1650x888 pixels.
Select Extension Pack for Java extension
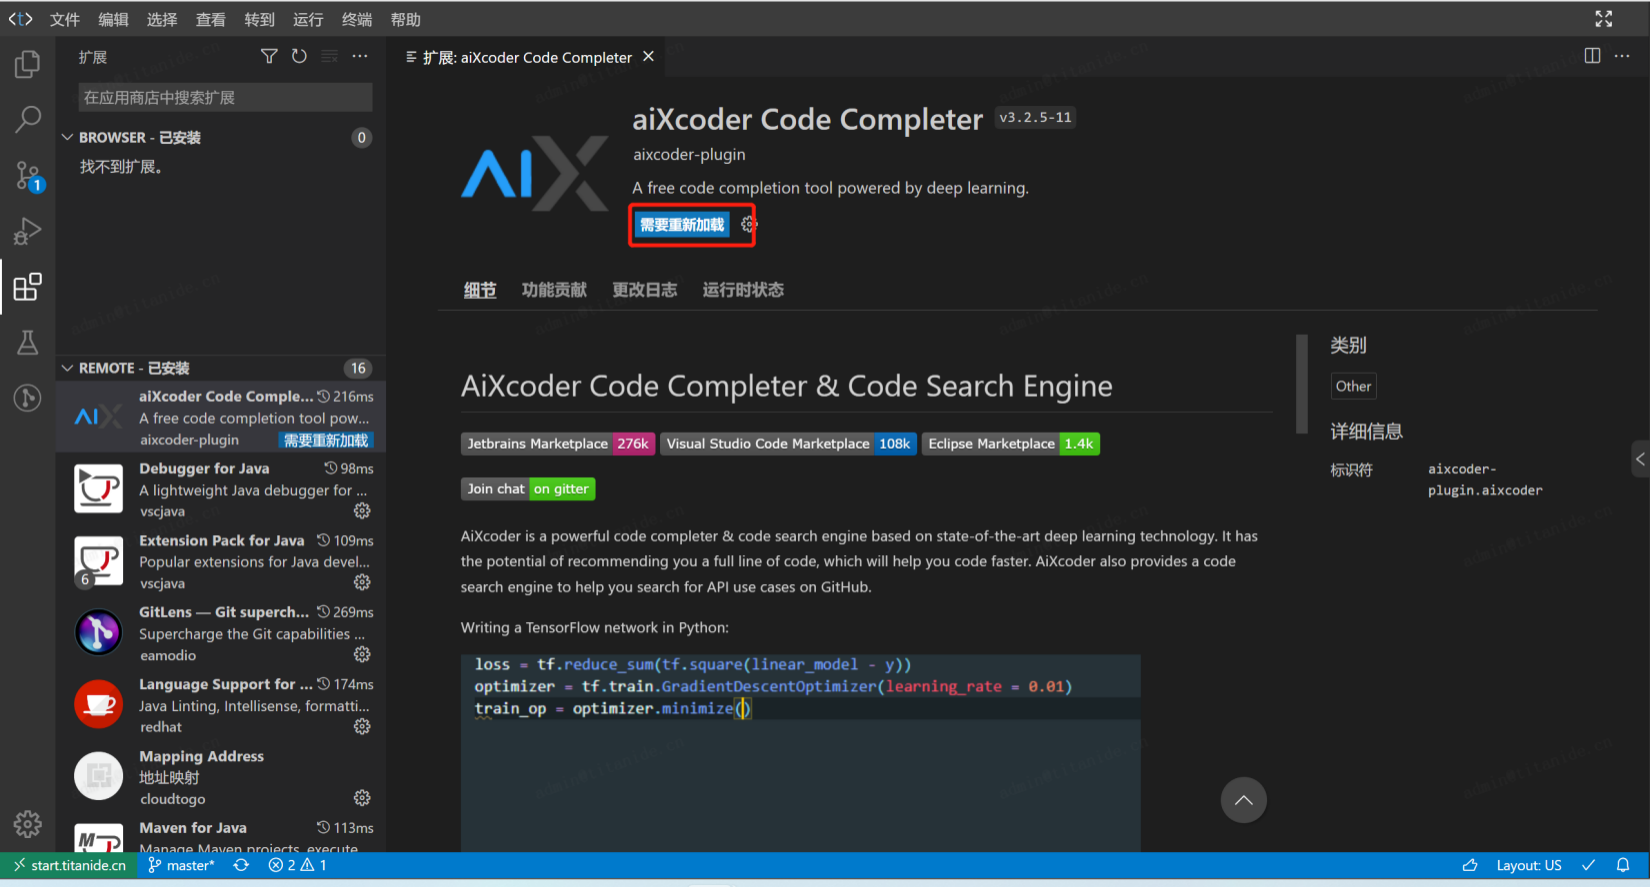pos(222,561)
